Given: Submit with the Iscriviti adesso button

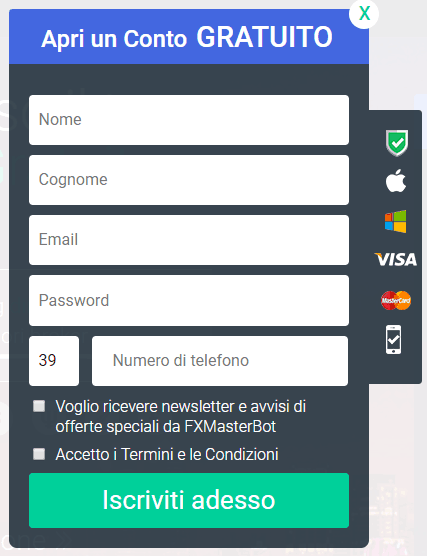Looking at the screenshot, I should tap(189, 500).
